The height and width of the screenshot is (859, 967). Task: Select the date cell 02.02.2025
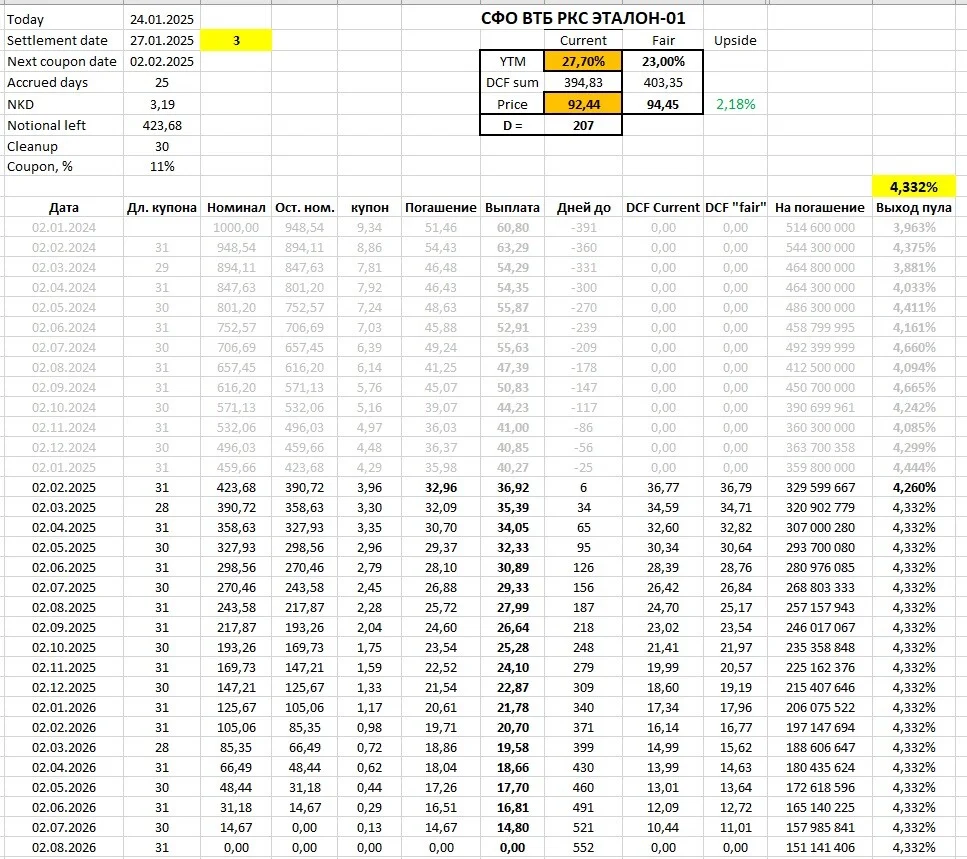coord(64,488)
